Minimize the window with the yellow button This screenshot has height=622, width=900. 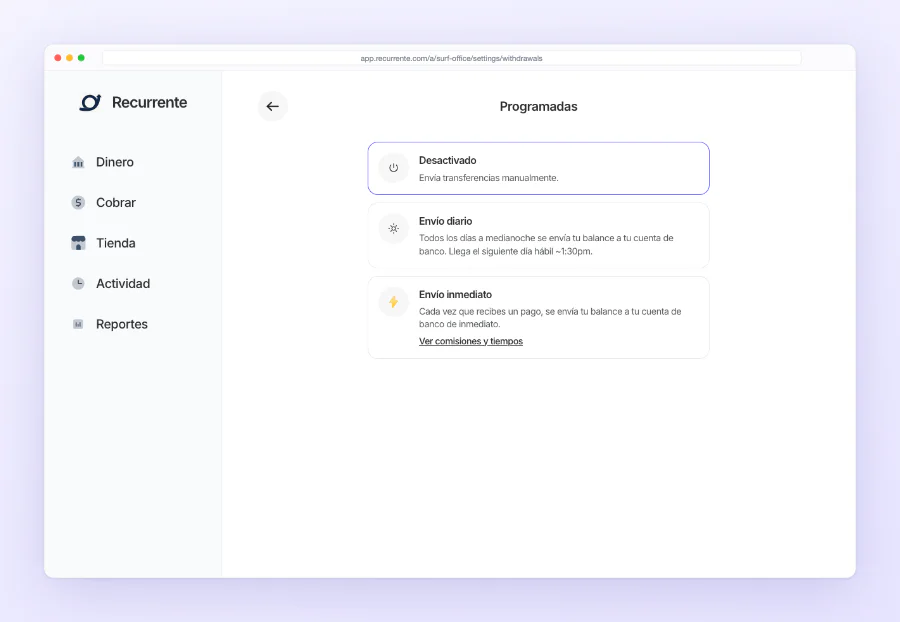click(69, 58)
